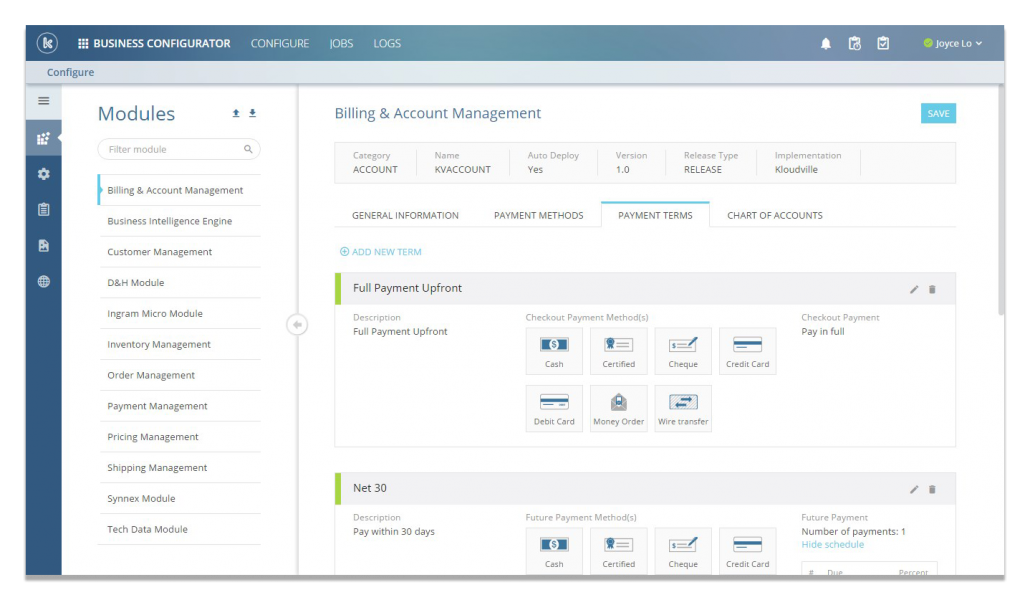Select D&H Module
This screenshot has width=1030, height=600.
179,283
